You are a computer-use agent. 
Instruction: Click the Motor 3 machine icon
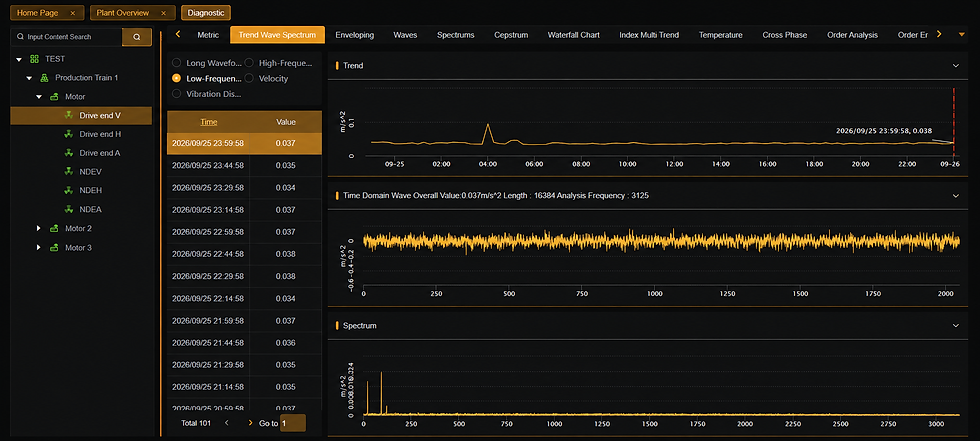coord(54,247)
